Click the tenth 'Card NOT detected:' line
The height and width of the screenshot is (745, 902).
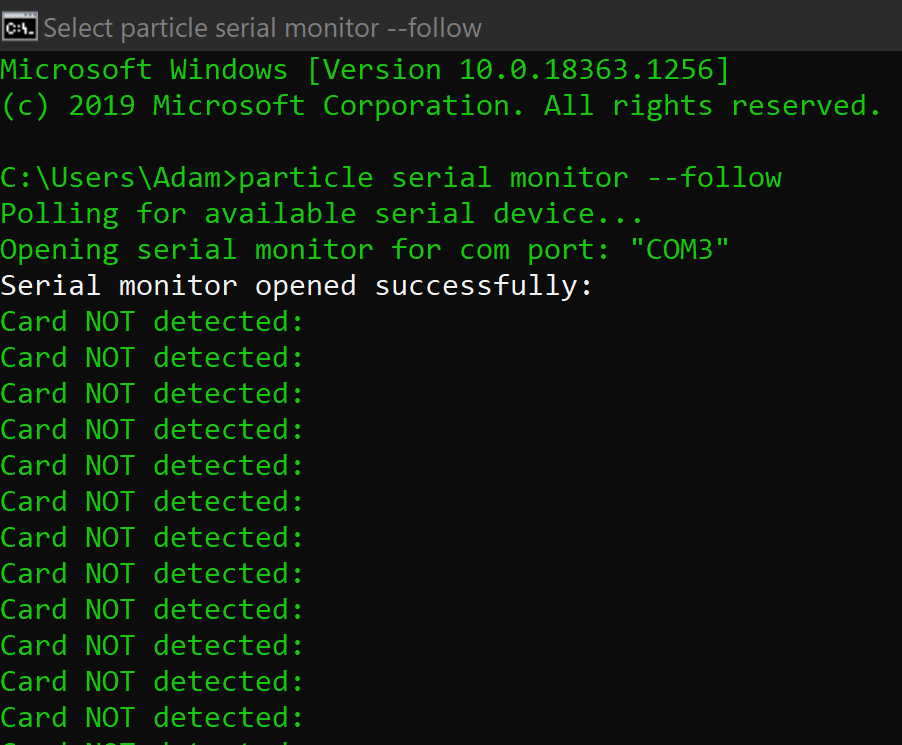click(152, 646)
